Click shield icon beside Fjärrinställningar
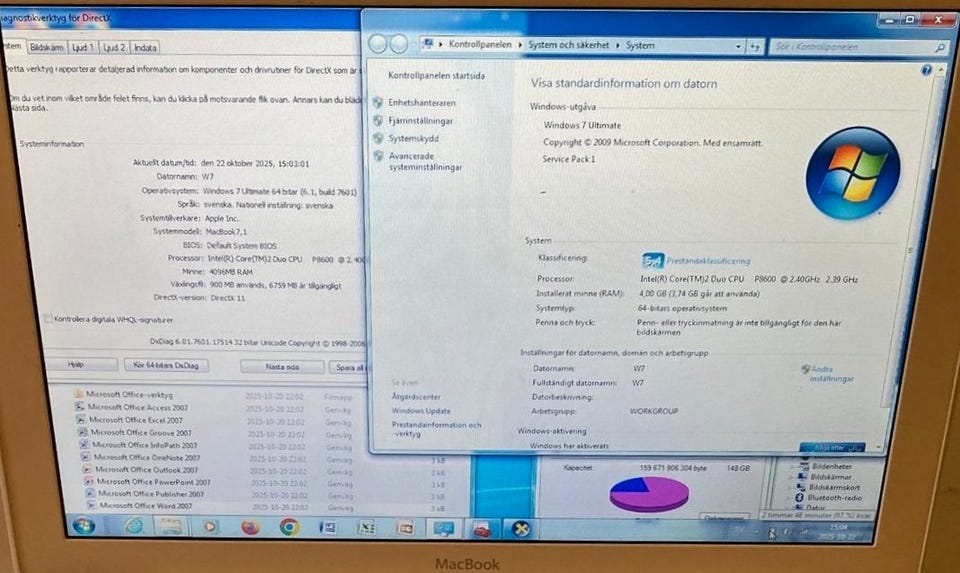 [x=378, y=121]
